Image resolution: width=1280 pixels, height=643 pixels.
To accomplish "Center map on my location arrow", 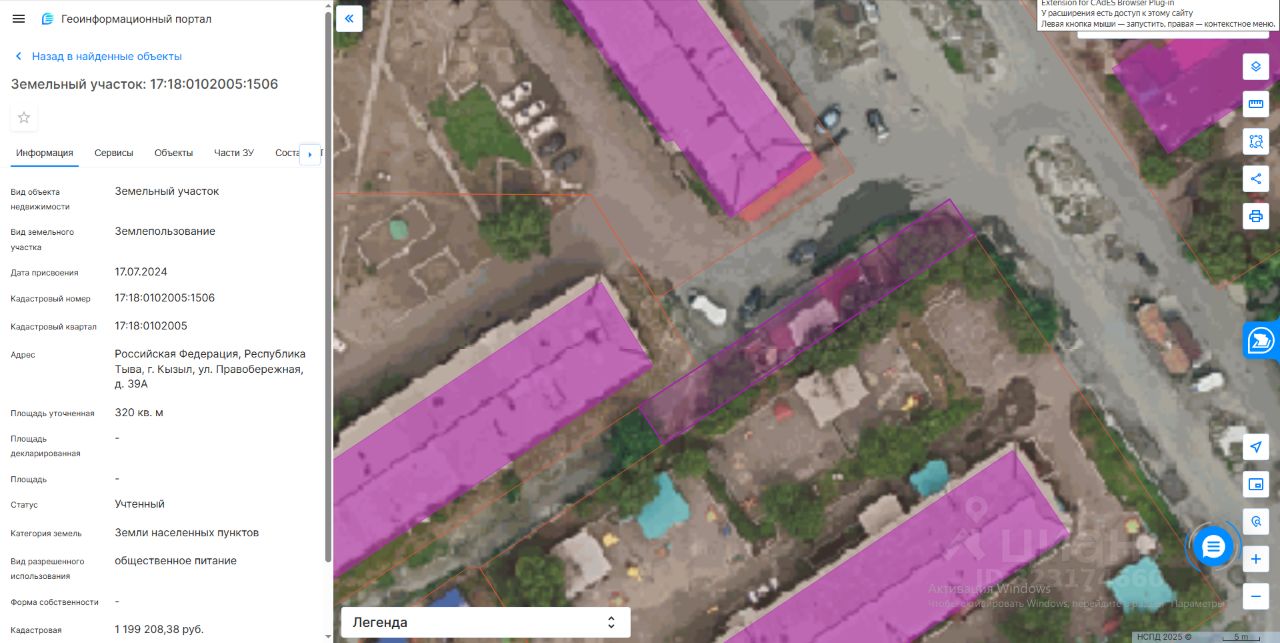I will (x=1256, y=447).
